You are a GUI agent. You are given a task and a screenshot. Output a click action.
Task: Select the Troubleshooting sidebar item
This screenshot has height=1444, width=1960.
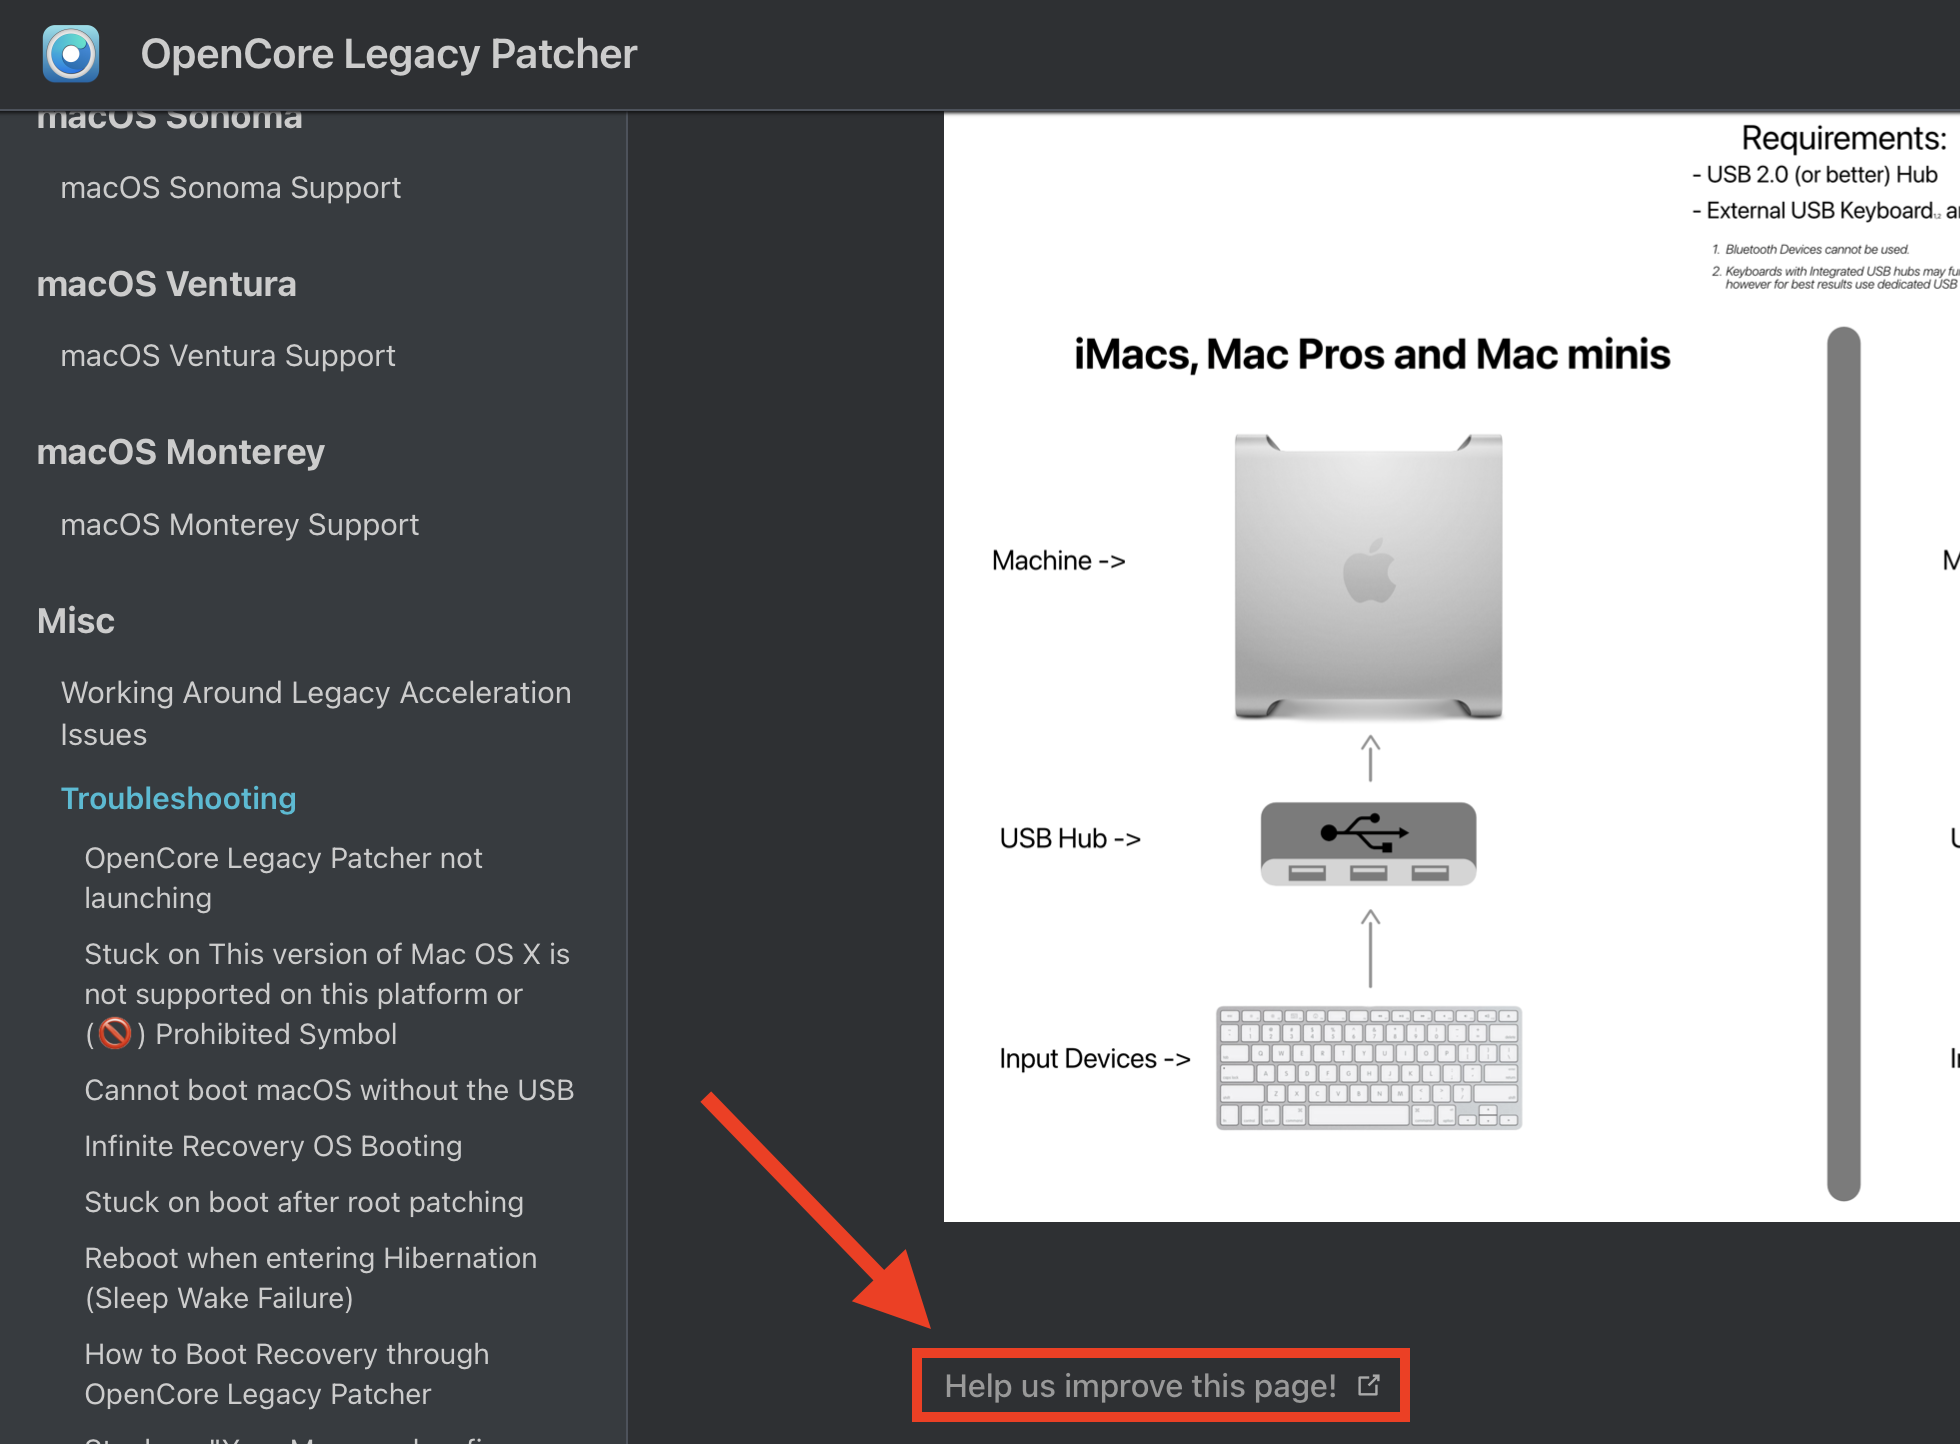click(179, 798)
